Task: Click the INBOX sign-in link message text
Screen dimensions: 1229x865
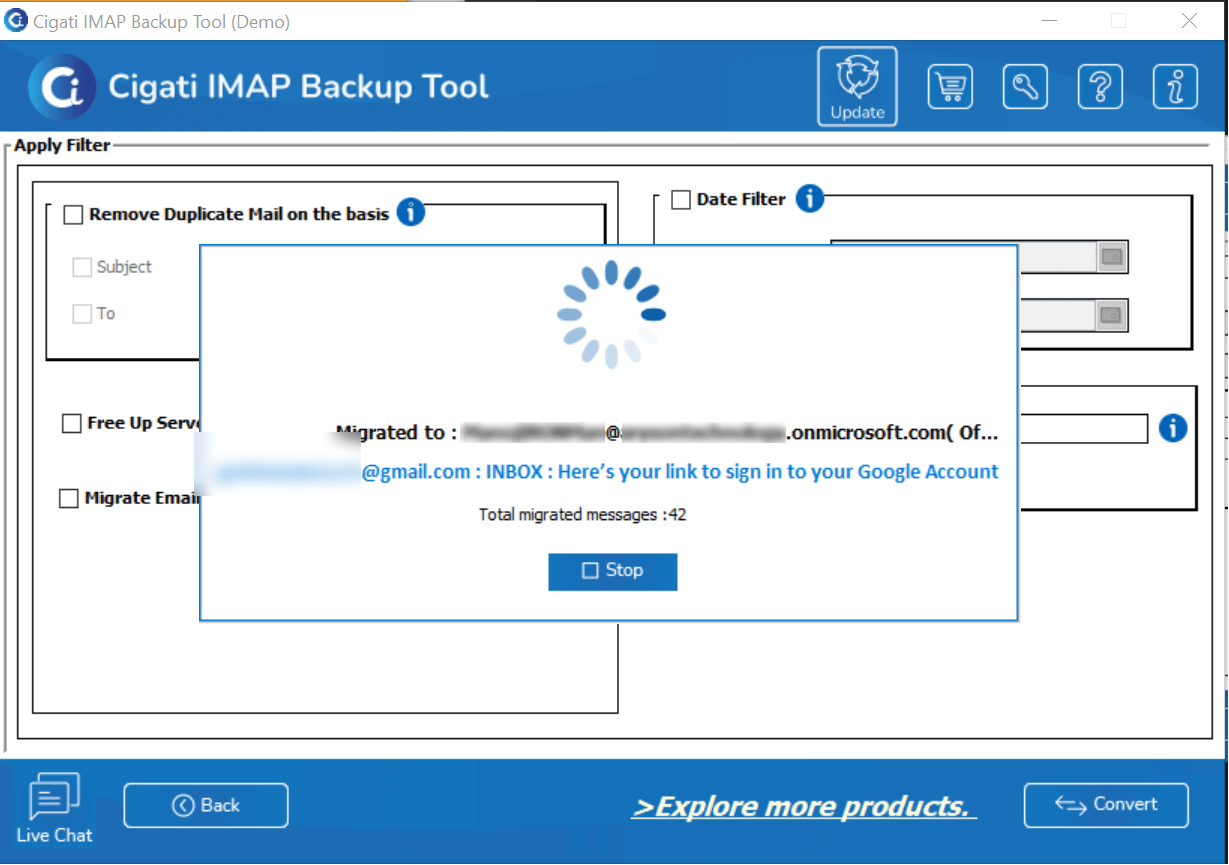Action: point(680,472)
